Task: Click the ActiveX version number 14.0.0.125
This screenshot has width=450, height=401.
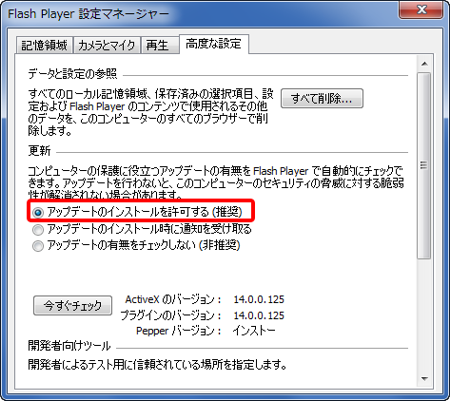Action: click(x=259, y=299)
